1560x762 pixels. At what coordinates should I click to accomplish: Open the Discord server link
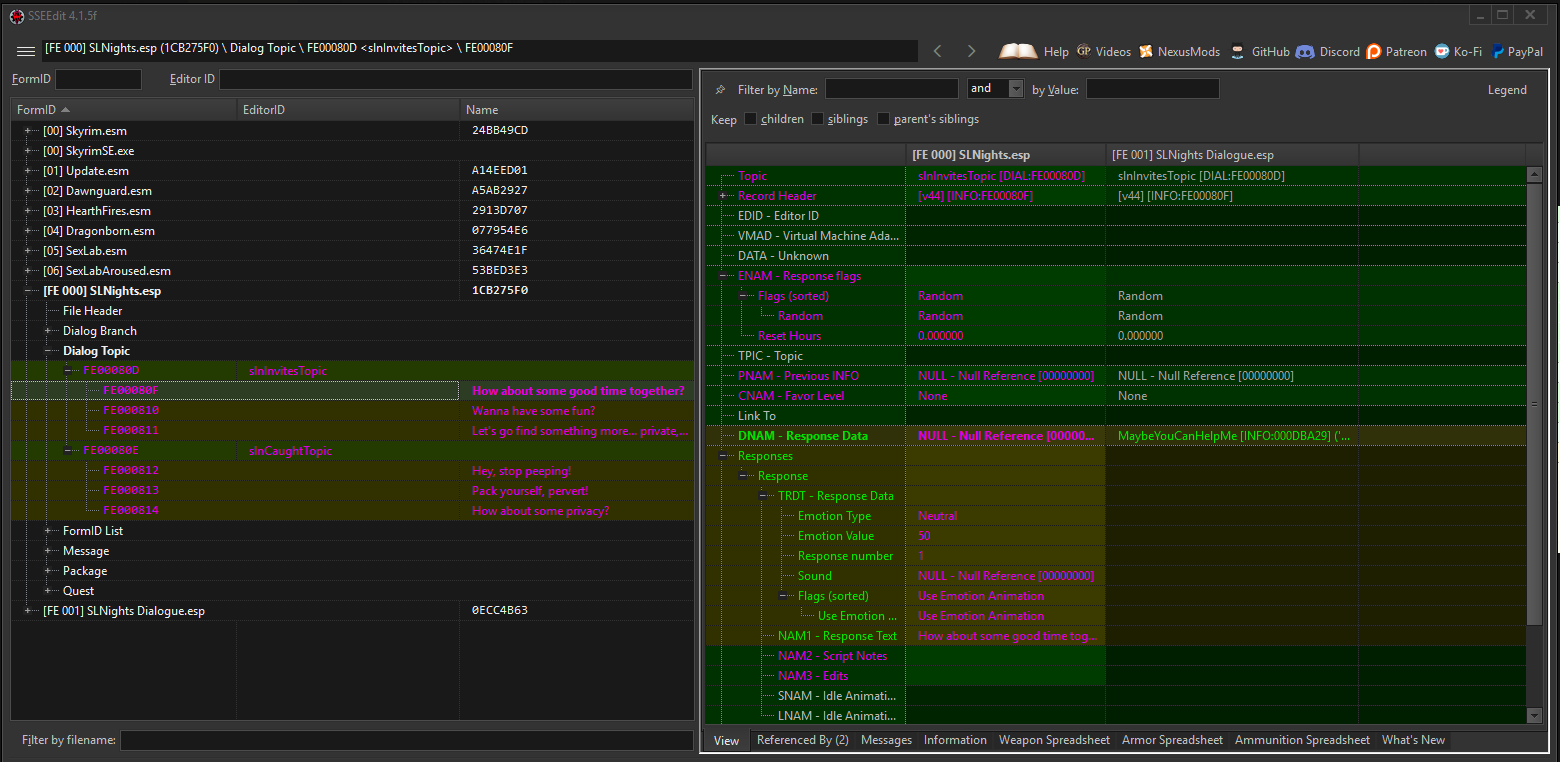coord(1328,51)
